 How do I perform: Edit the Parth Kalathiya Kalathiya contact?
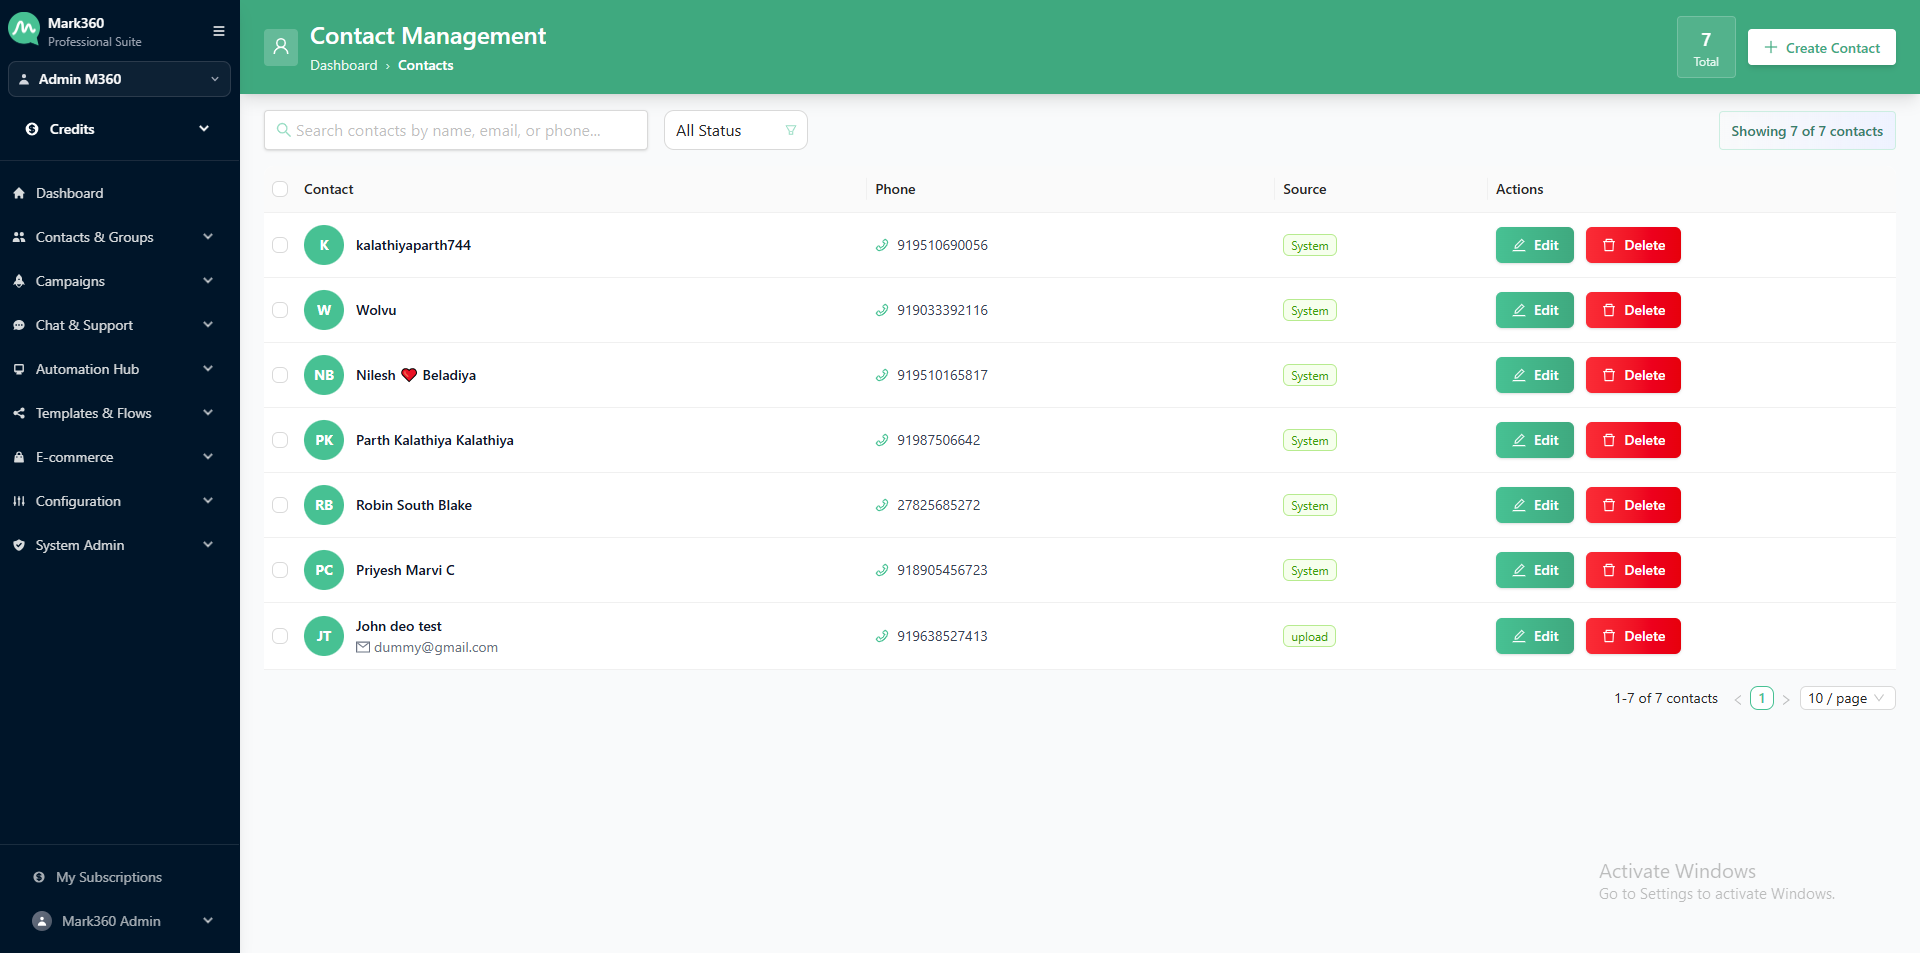click(x=1534, y=440)
